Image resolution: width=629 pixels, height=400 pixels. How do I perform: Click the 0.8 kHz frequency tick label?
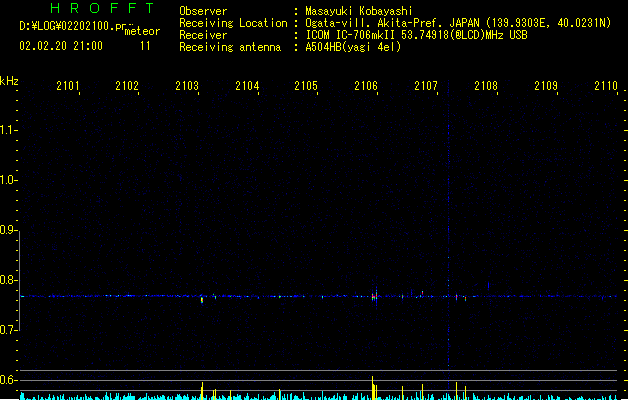8,280
